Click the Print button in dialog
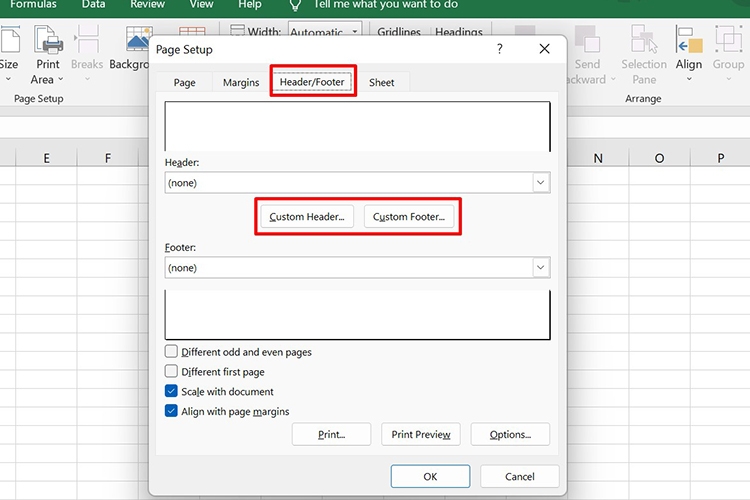 coord(331,434)
